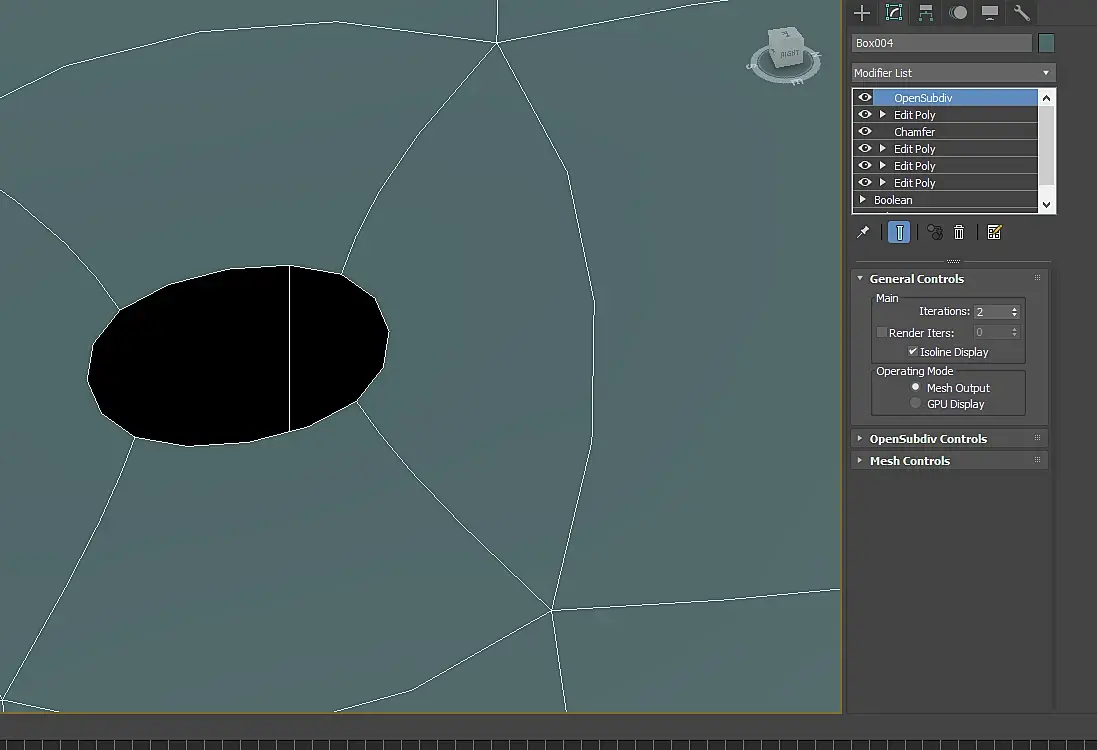Toggle Show End Result button
This screenshot has height=750, width=1097.
pos(899,232)
